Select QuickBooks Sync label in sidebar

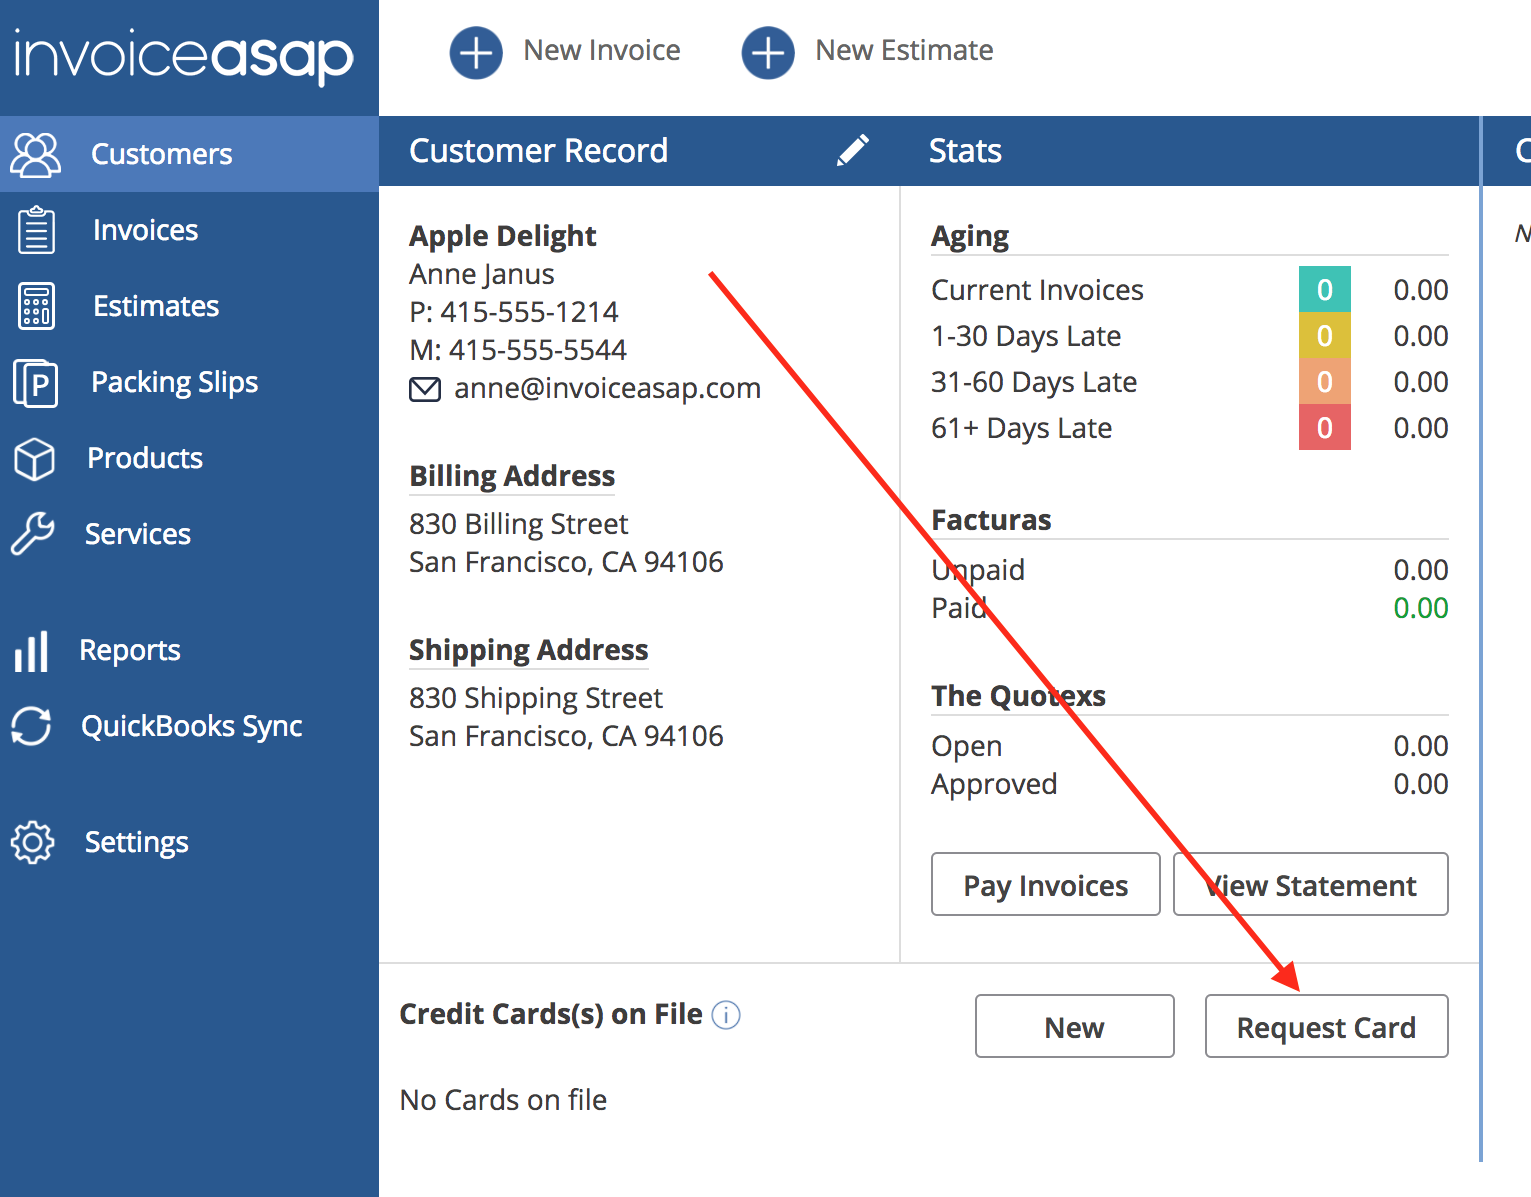(x=192, y=726)
